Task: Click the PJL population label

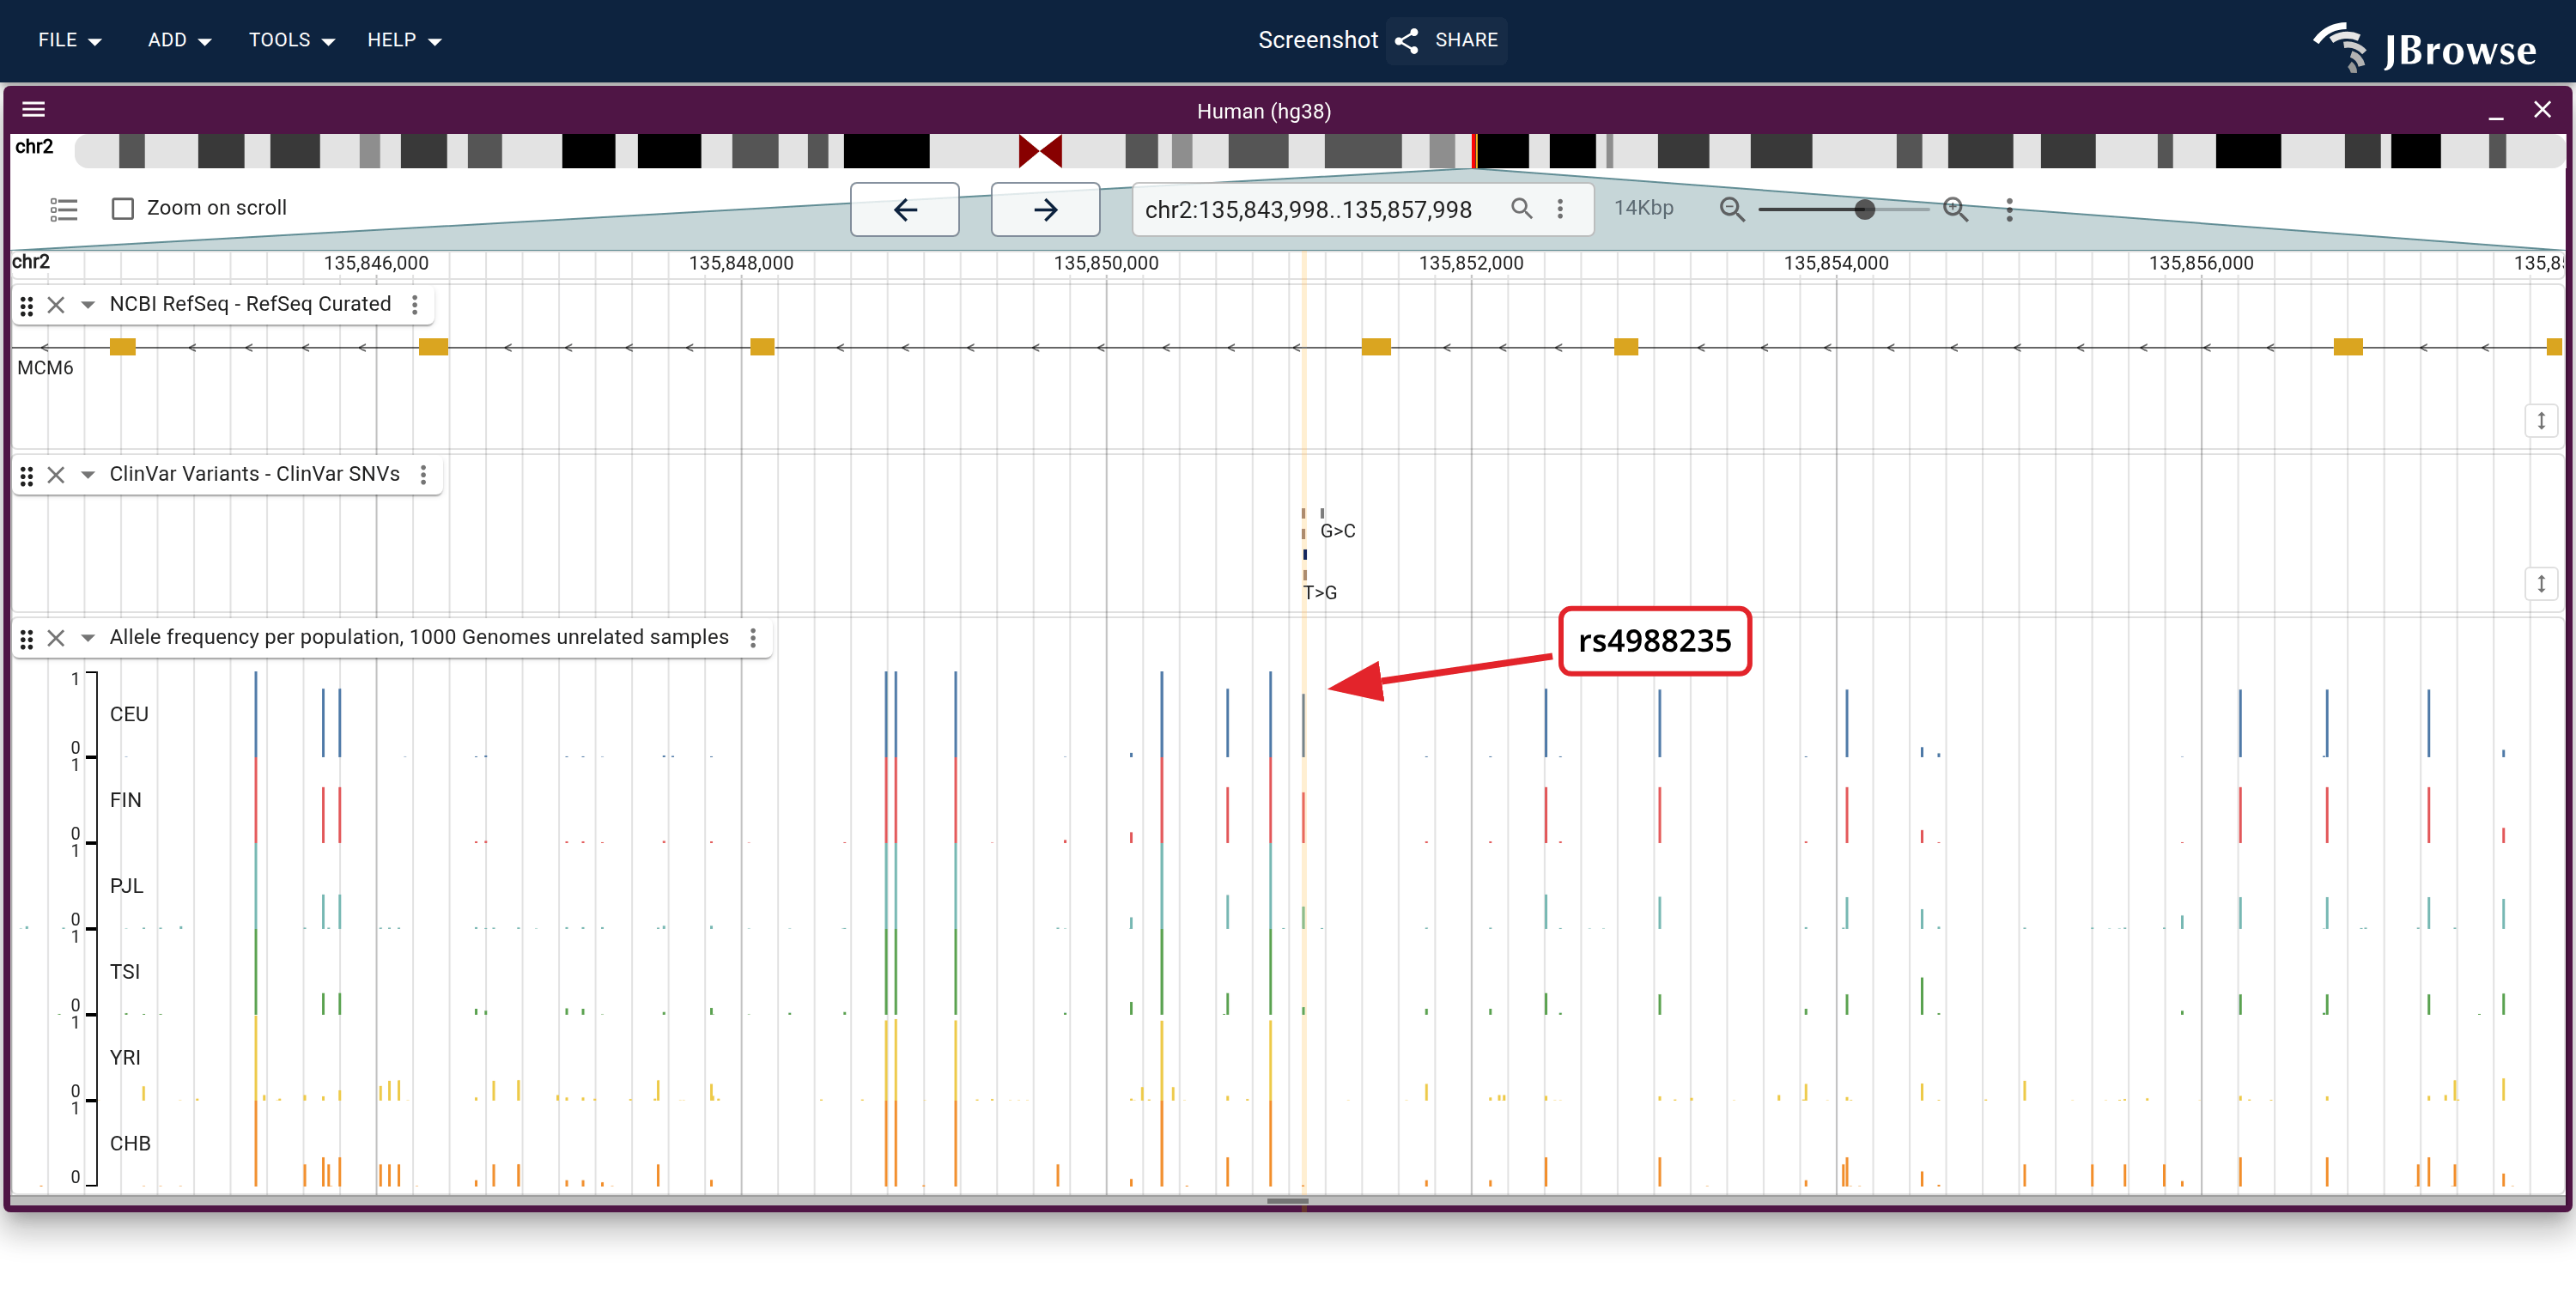Action: click(x=127, y=886)
